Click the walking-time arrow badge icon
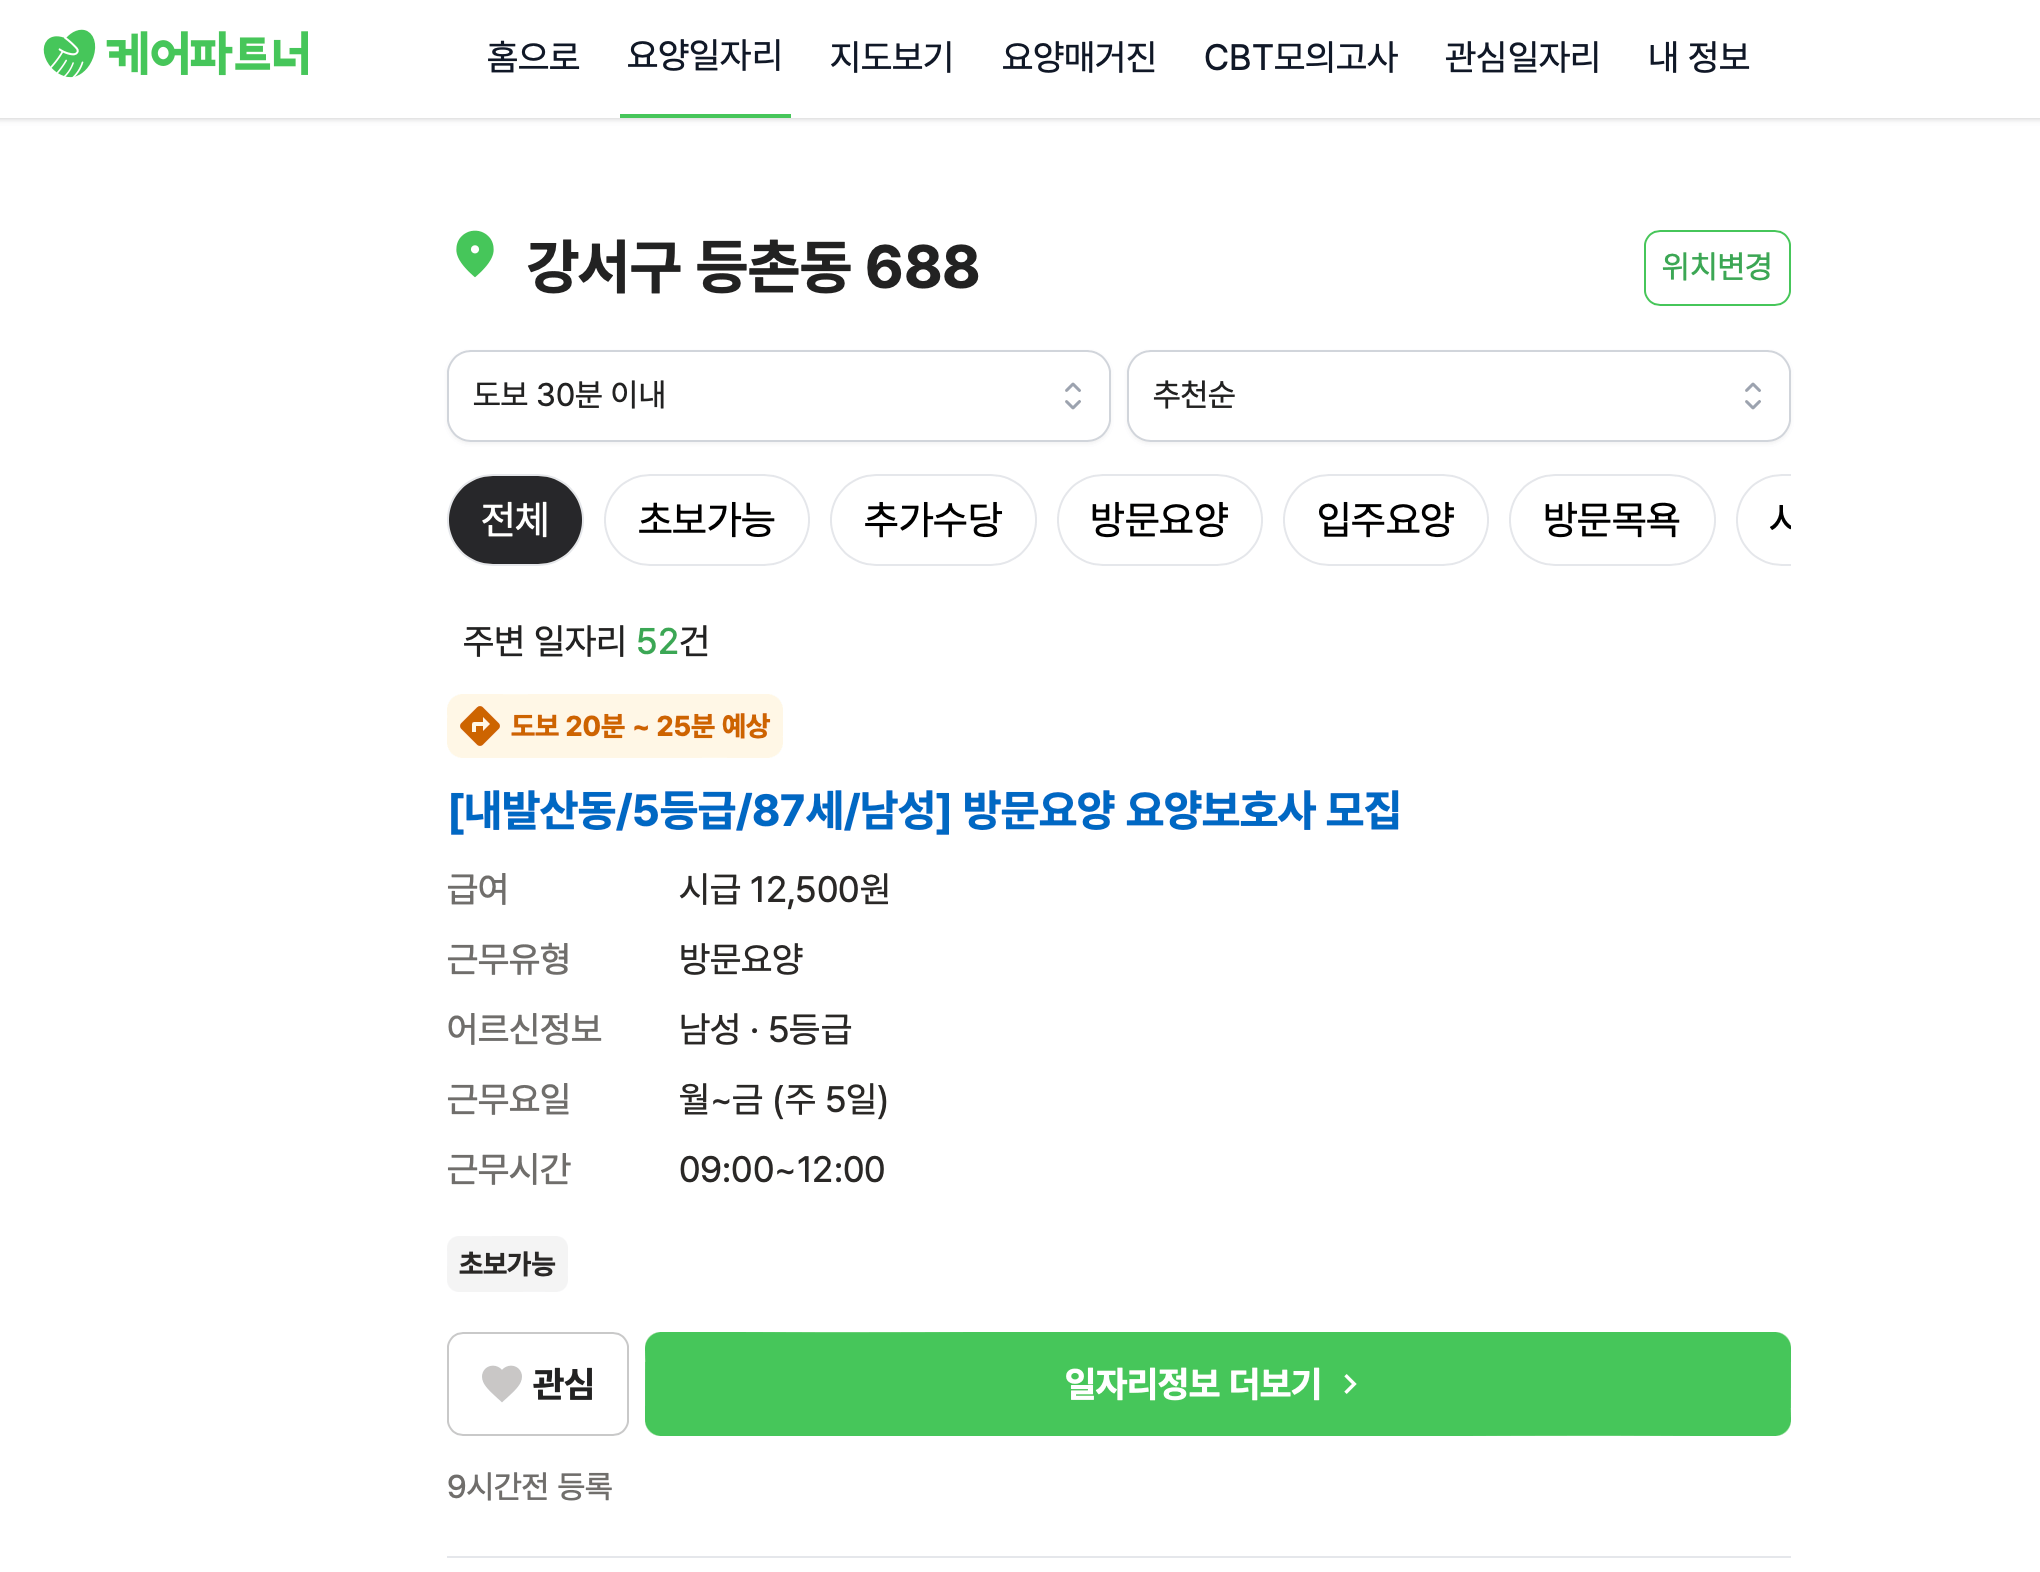This screenshot has width=2040, height=1572. coord(480,726)
